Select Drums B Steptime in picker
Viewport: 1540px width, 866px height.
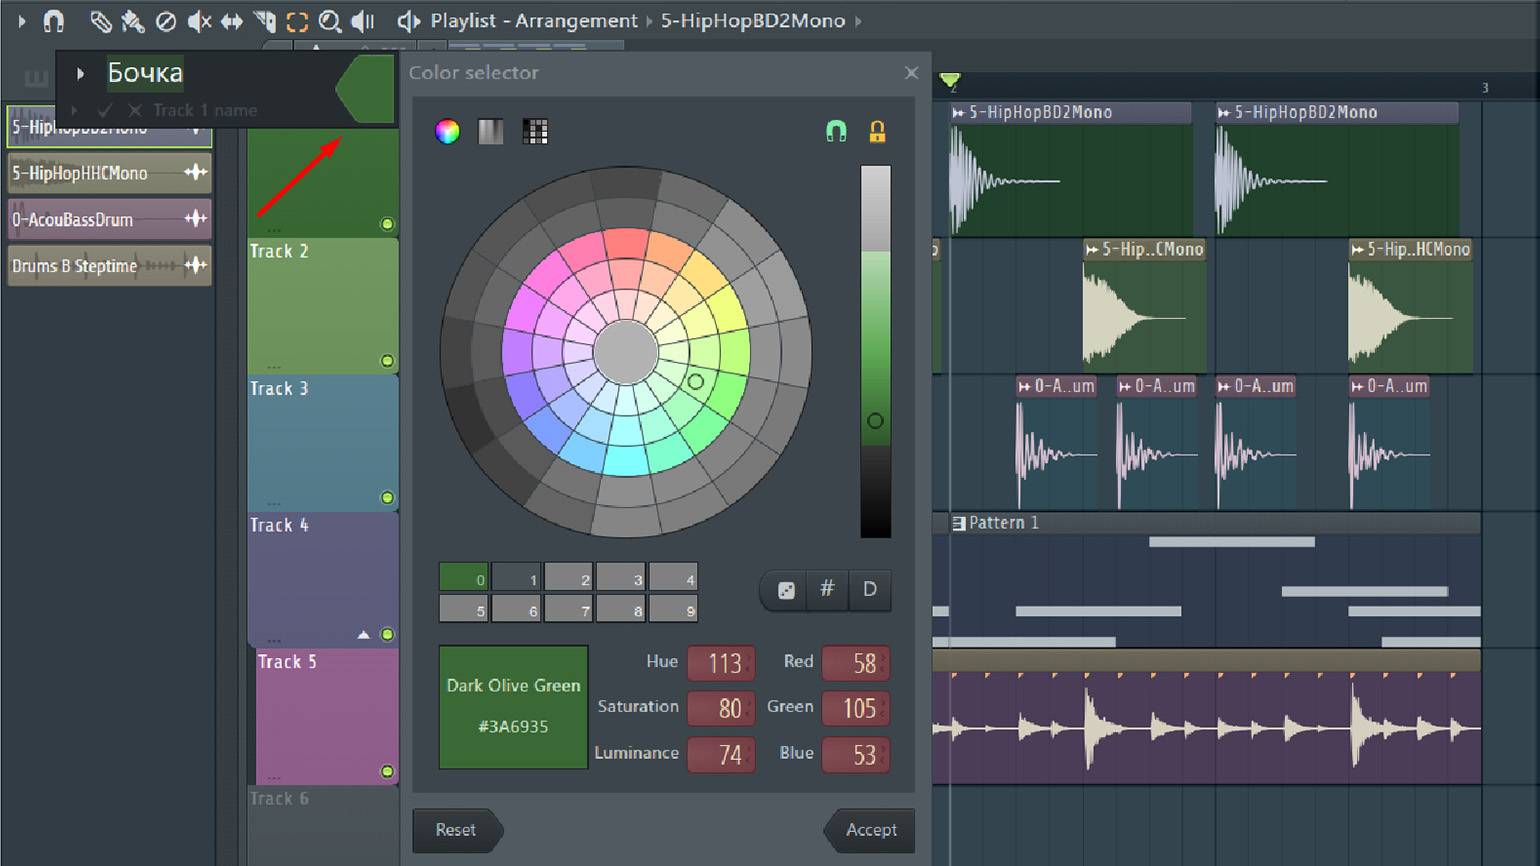[x=109, y=266]
